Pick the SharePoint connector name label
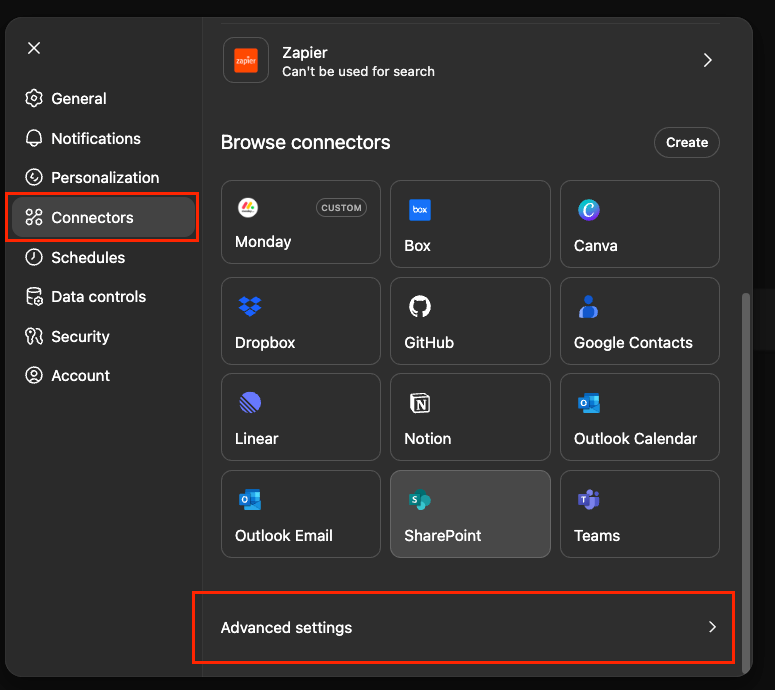This screenshot has width=775, height=690. pos(442,535)
